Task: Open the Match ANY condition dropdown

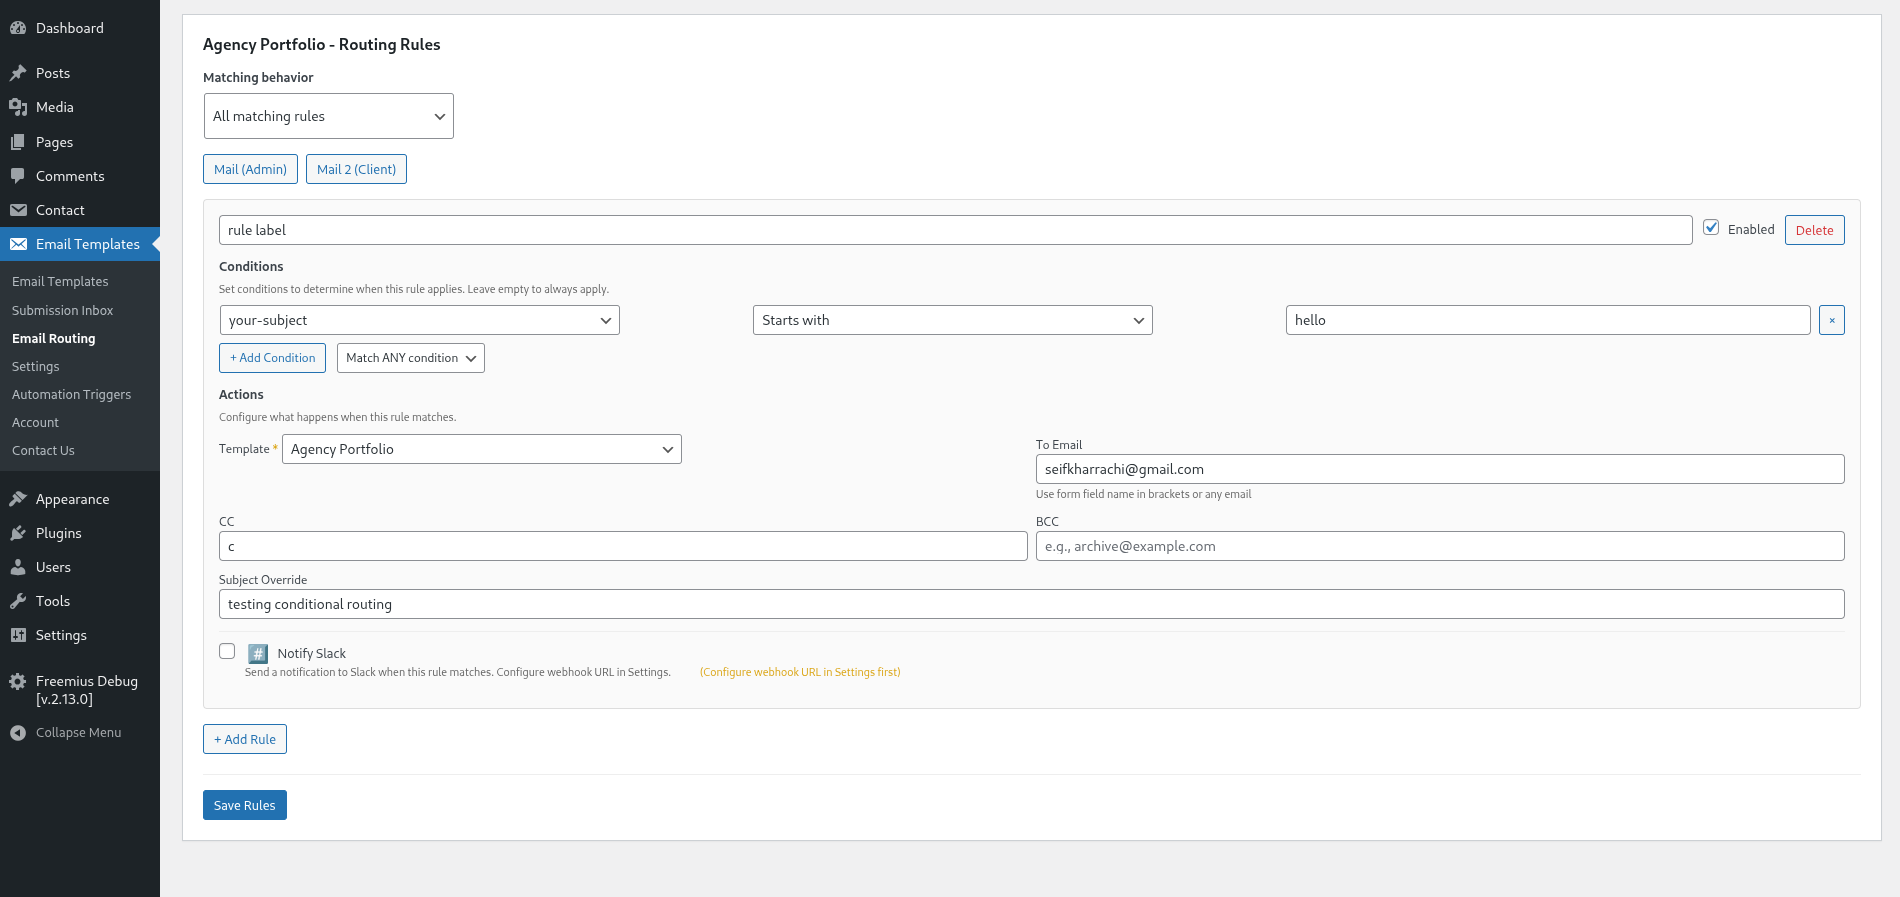Action: [x=410, y=358]
